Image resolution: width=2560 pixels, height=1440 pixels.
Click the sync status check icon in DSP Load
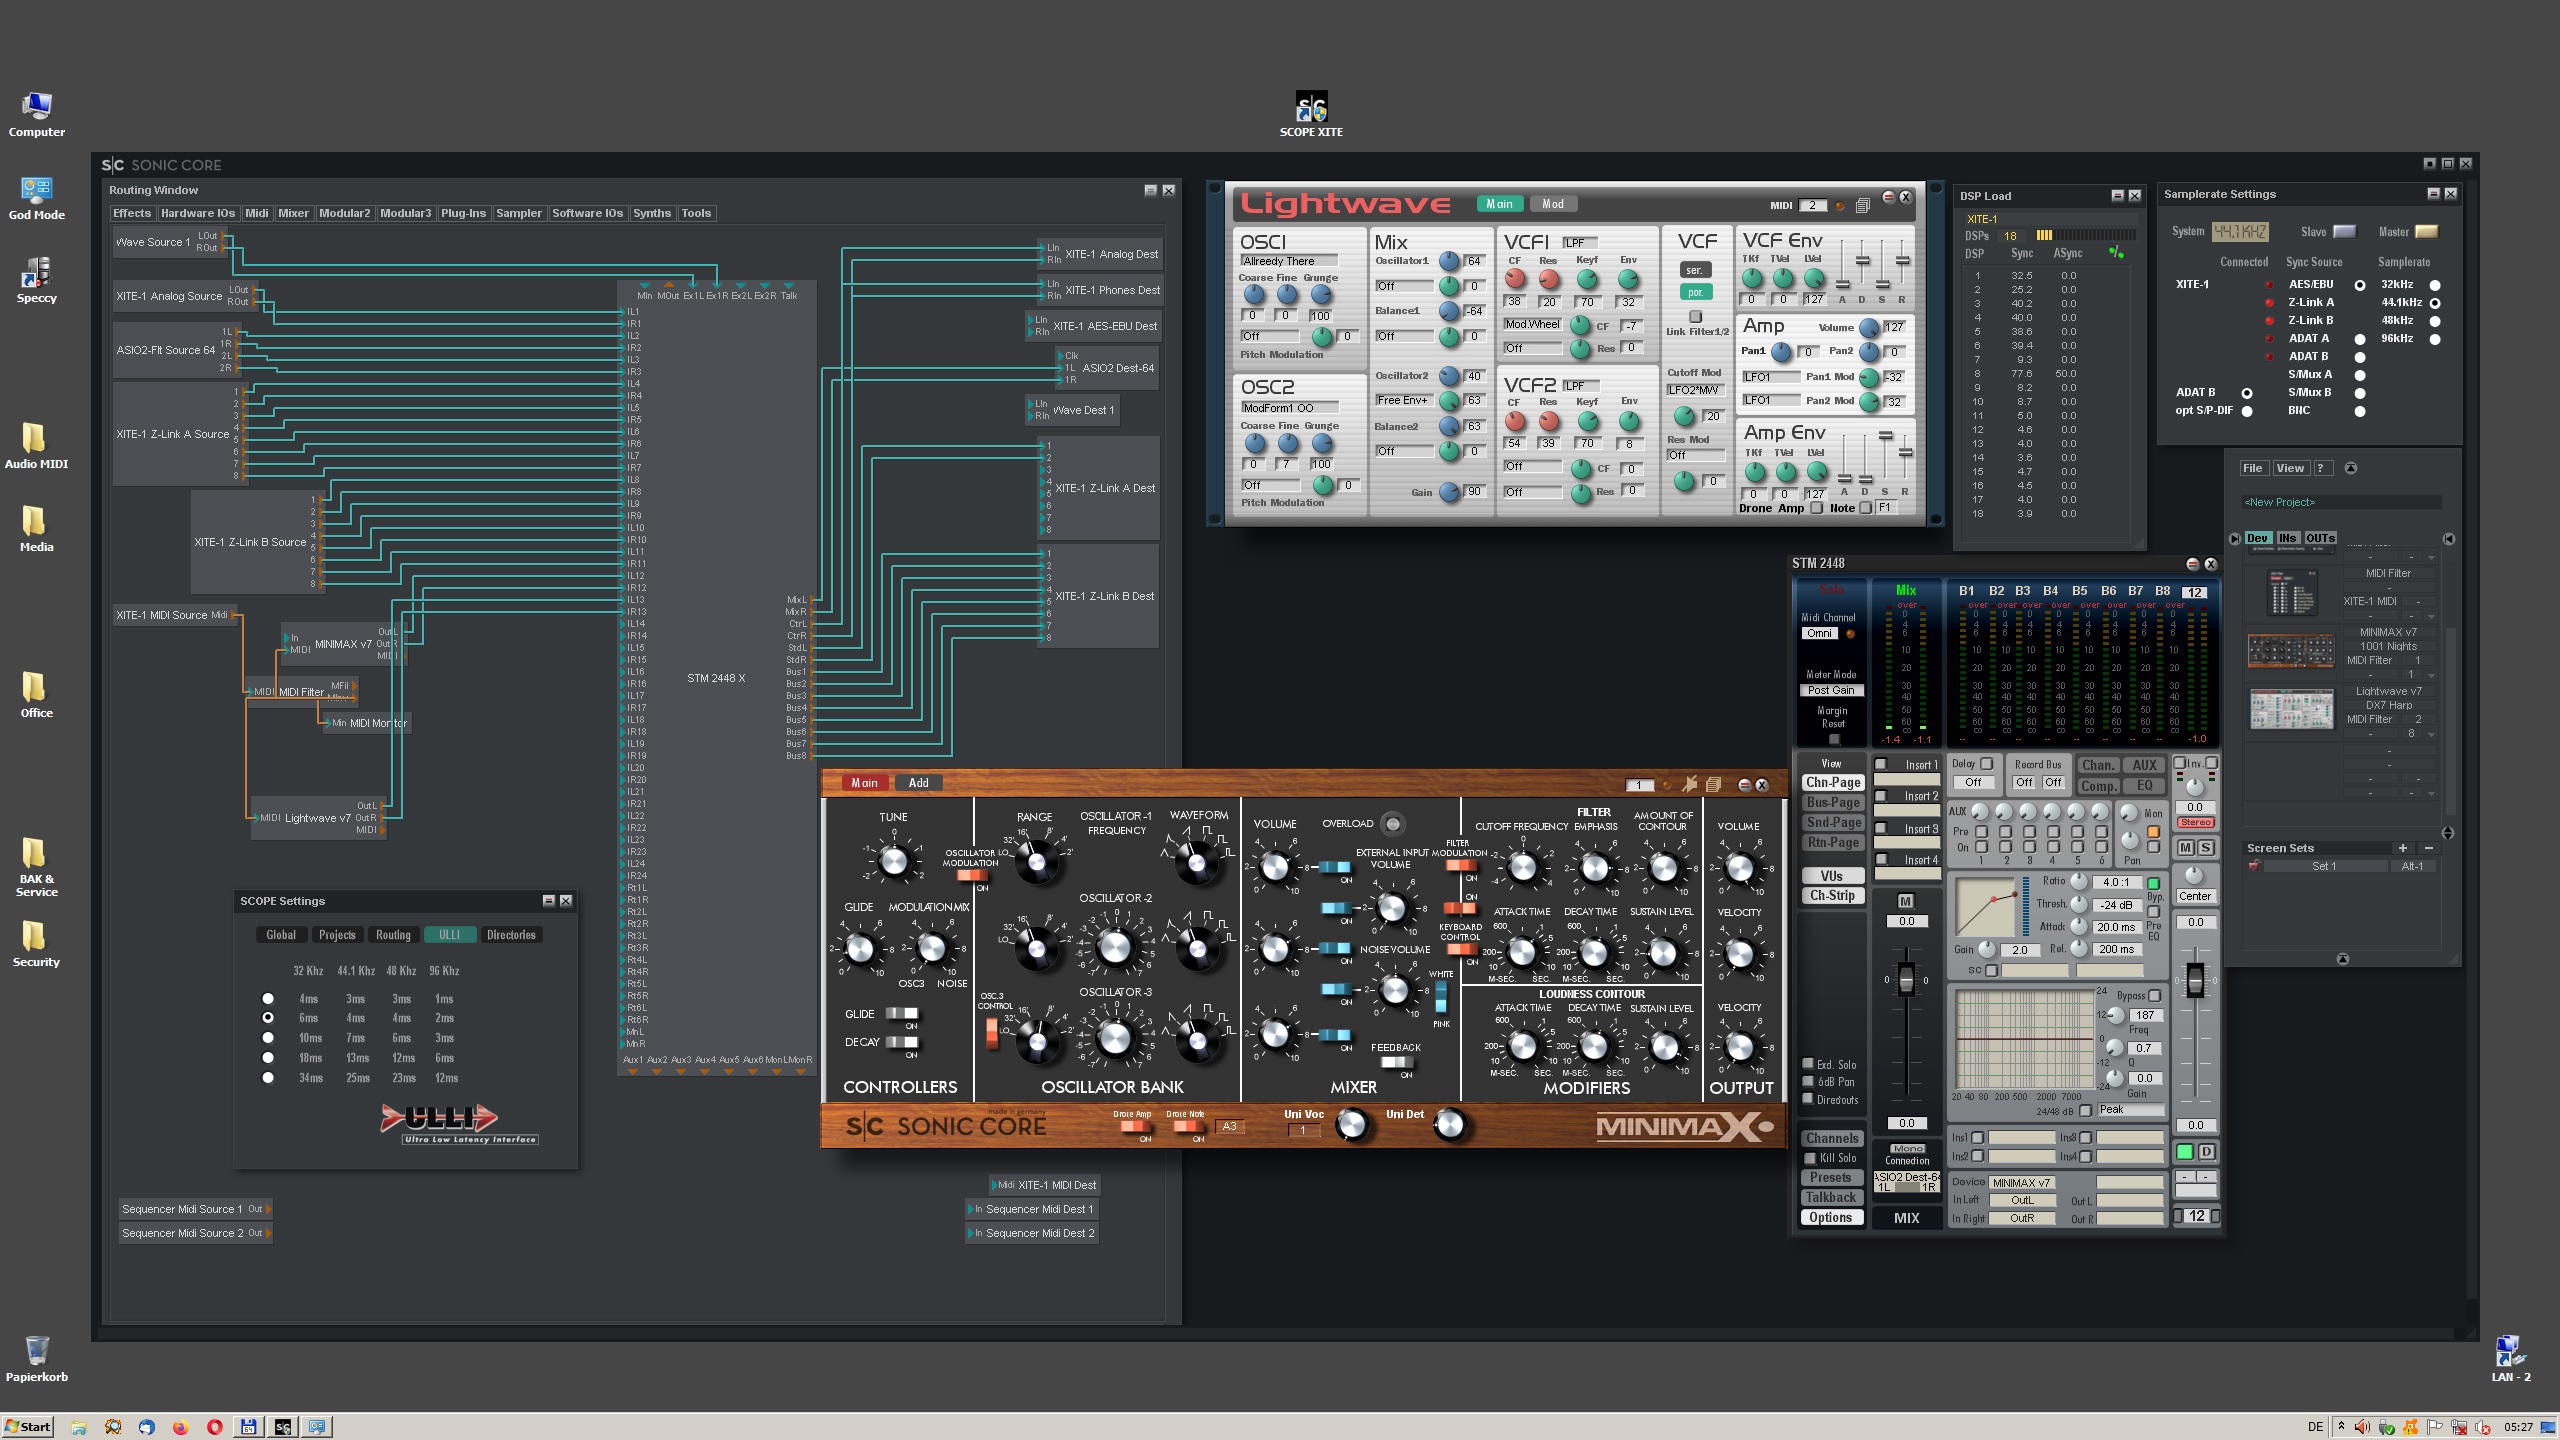click(x=2116, y=253)
